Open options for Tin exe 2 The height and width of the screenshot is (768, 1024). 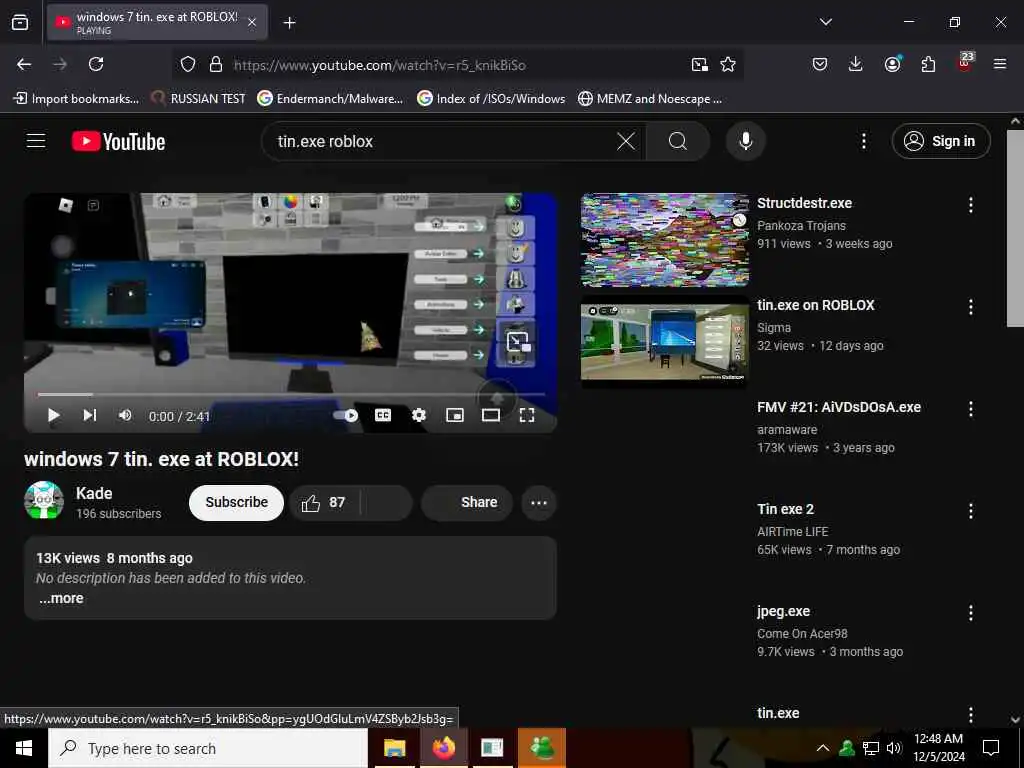(970, 511)
